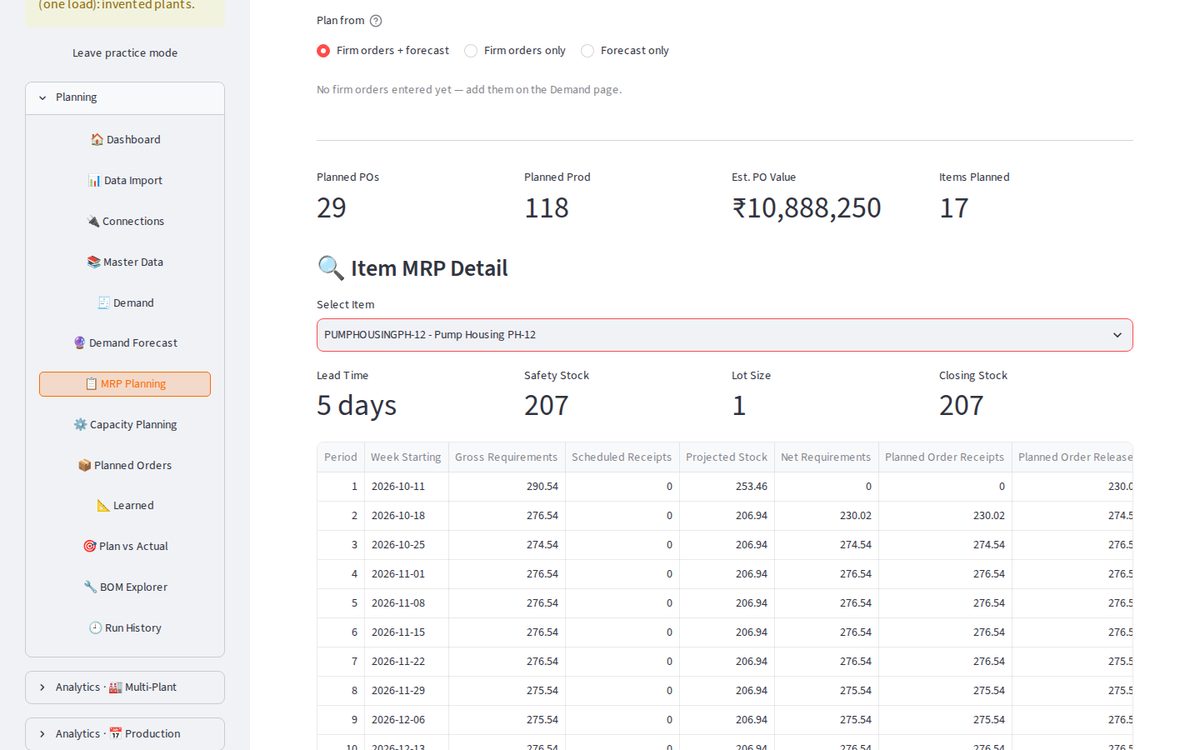
Task: Open Run History page
Action: point(125,628)
